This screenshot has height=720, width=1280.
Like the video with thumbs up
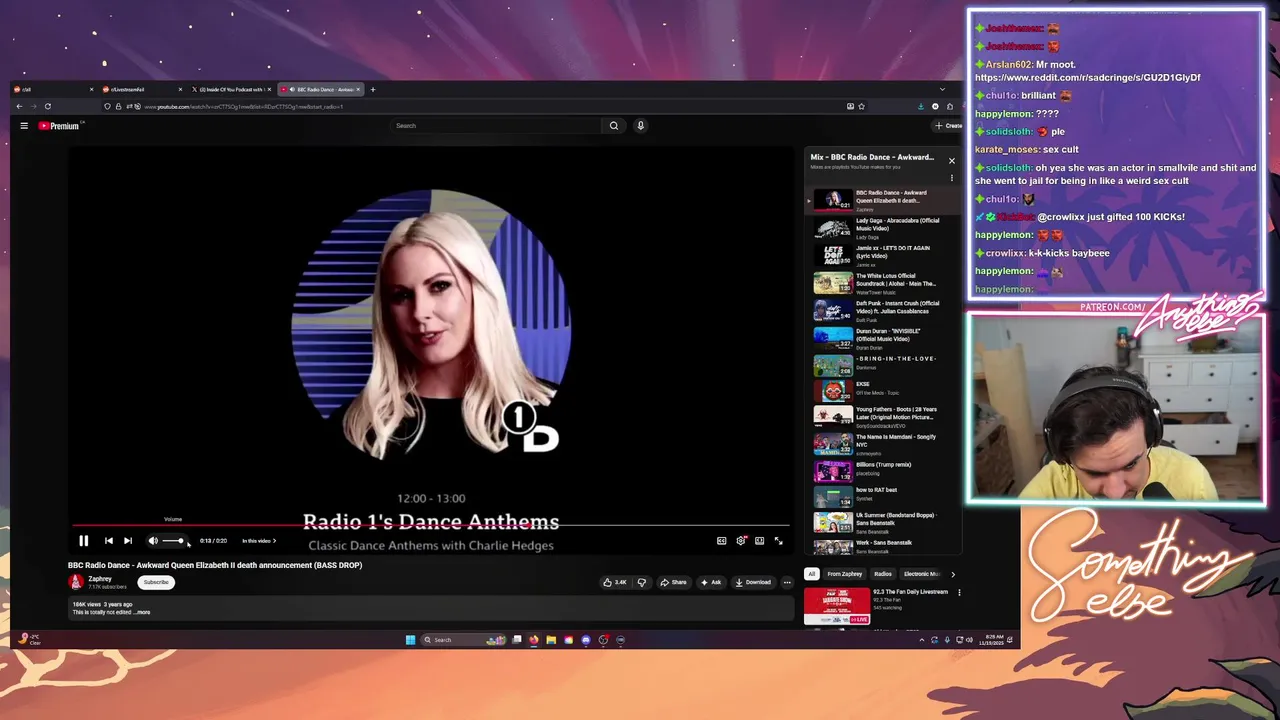[614, 582]
